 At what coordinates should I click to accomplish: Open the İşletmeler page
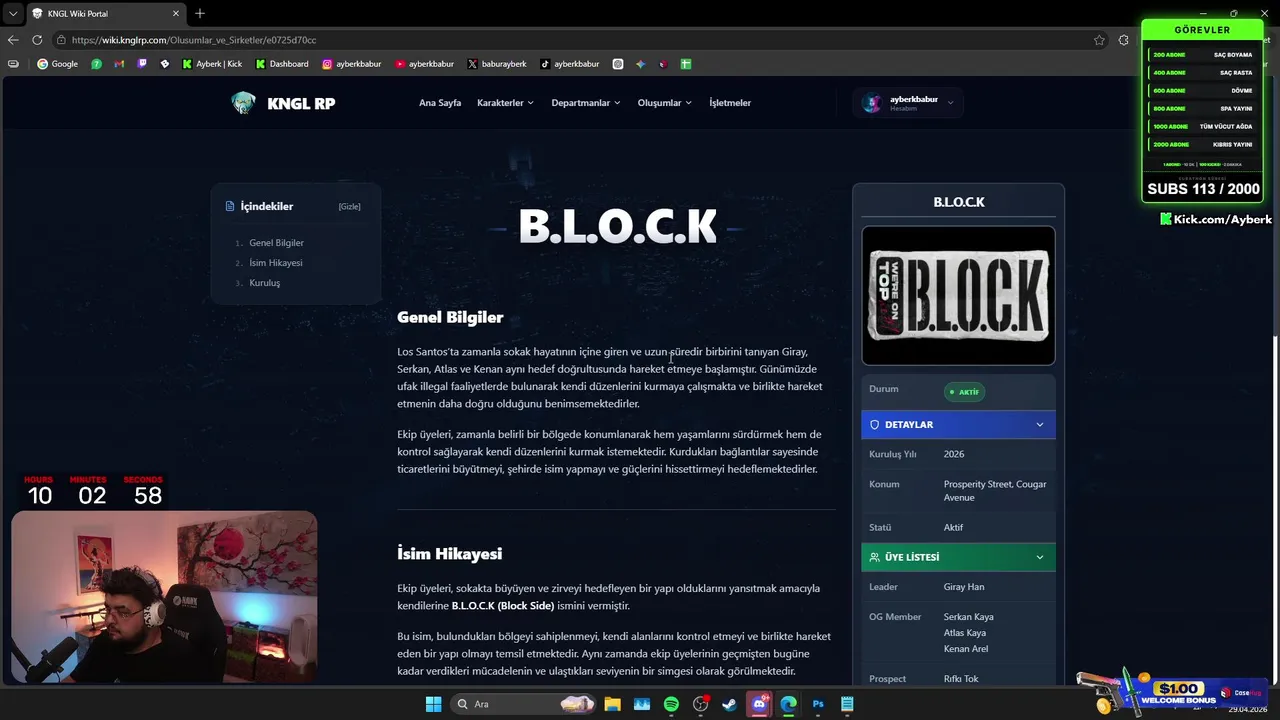[x=730, y=103]
